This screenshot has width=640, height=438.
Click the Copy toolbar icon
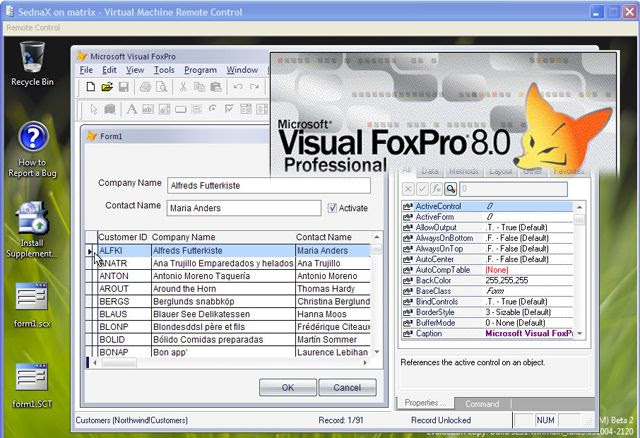click(x=199, y=87)
